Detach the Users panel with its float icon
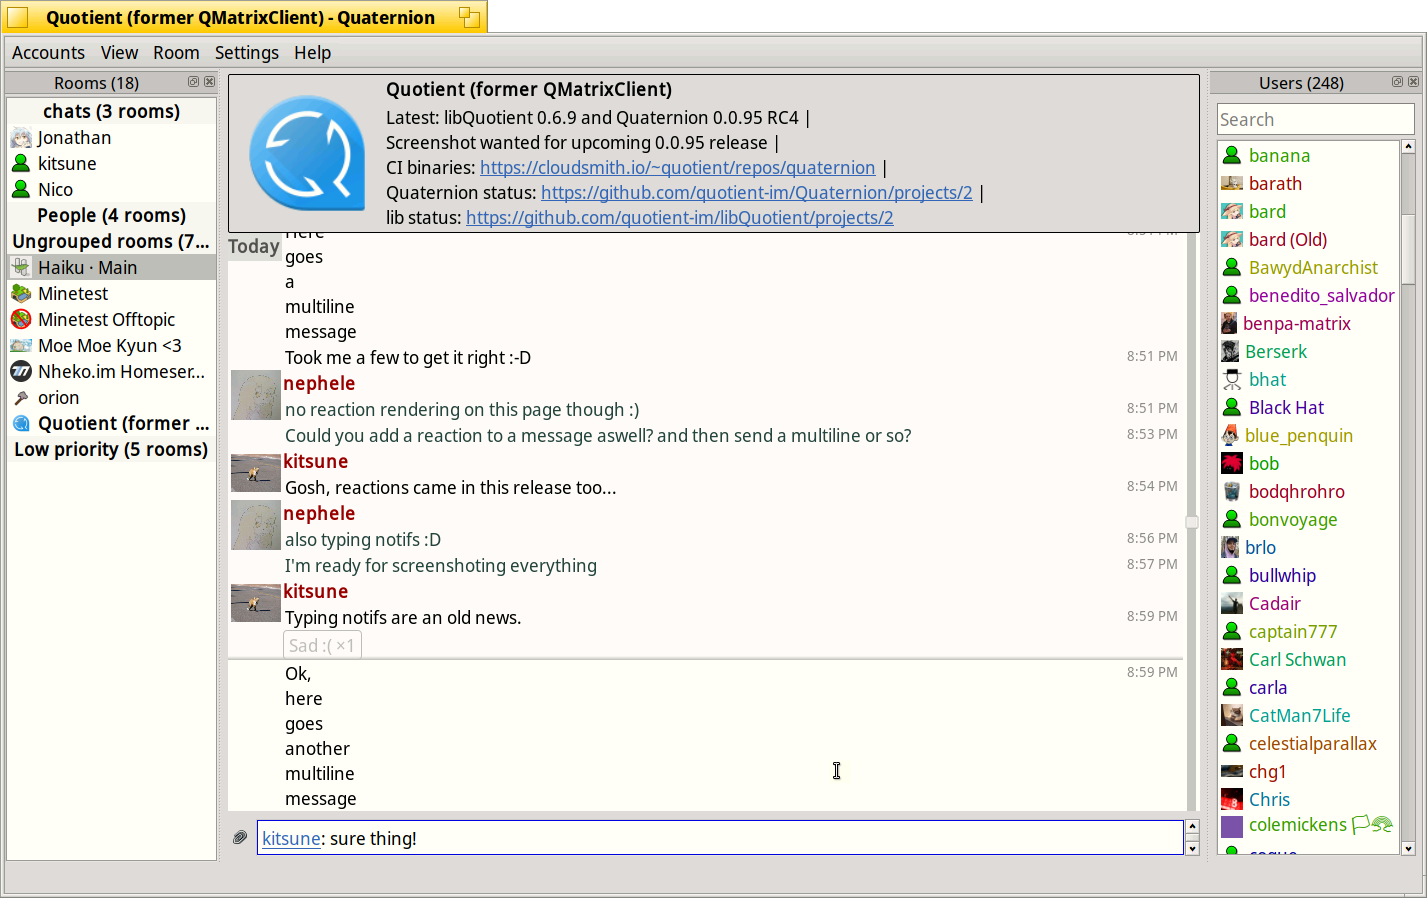1427x898 pixels. click(x=1398, y=82)
